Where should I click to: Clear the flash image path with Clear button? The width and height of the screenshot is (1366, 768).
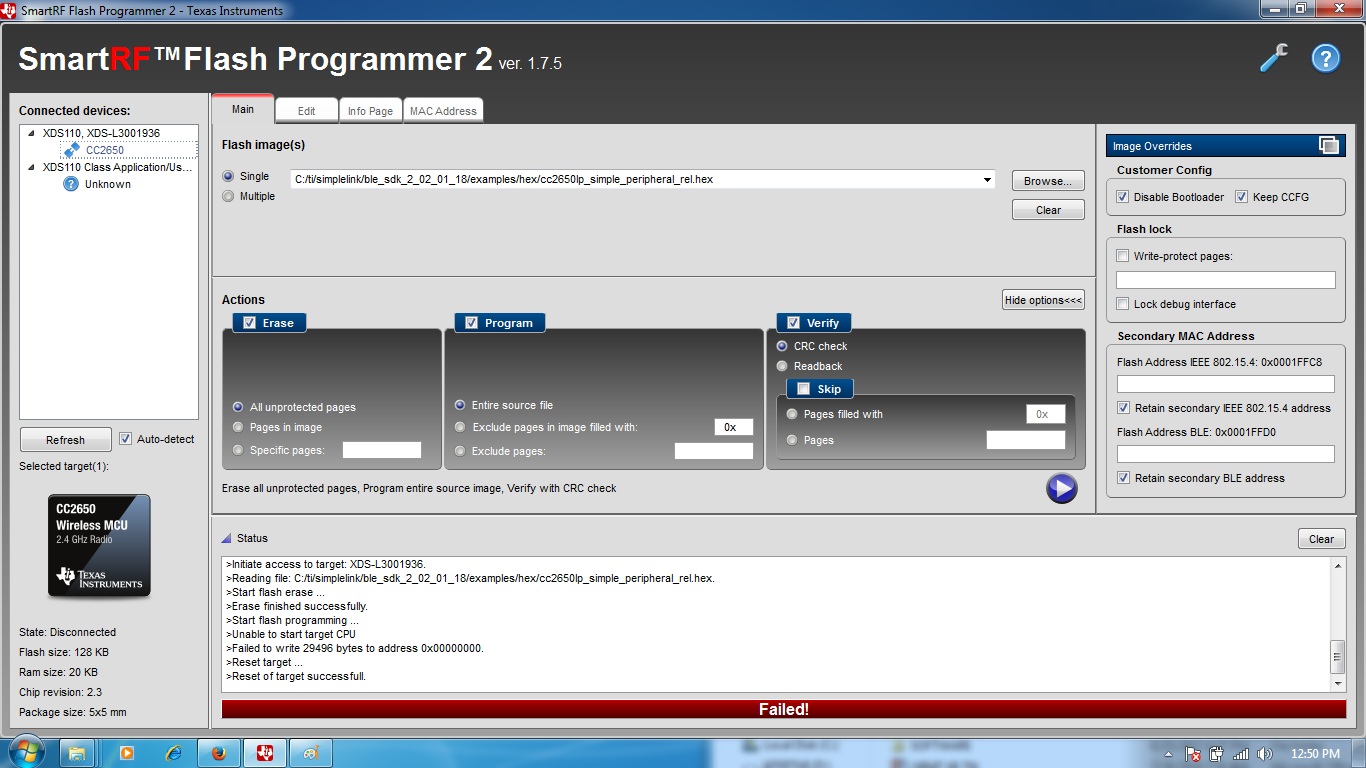[1048, 210]
